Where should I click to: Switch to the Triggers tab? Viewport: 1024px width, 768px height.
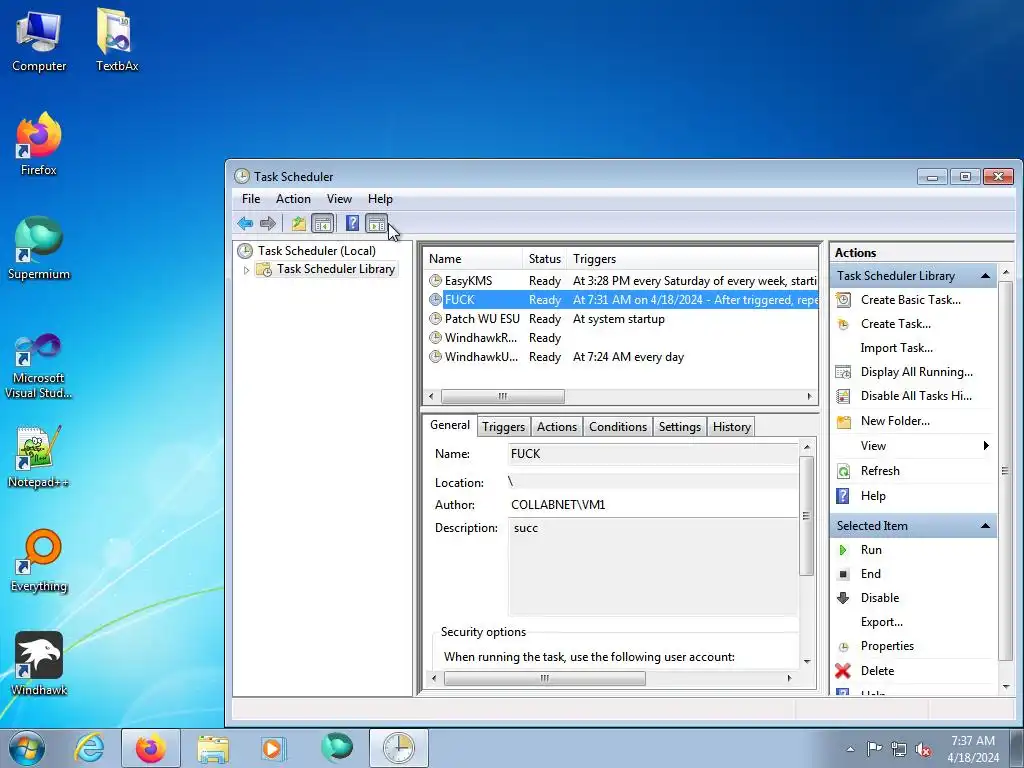coord(504,427)
